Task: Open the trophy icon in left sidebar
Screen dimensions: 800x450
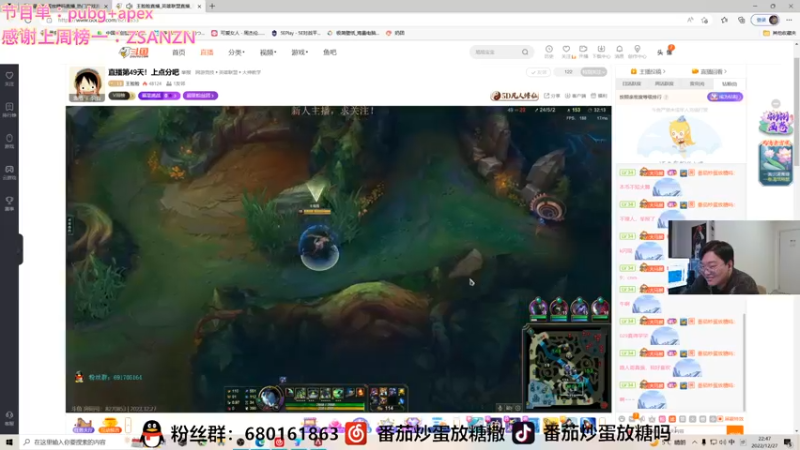Action: [x=9, y=203]
